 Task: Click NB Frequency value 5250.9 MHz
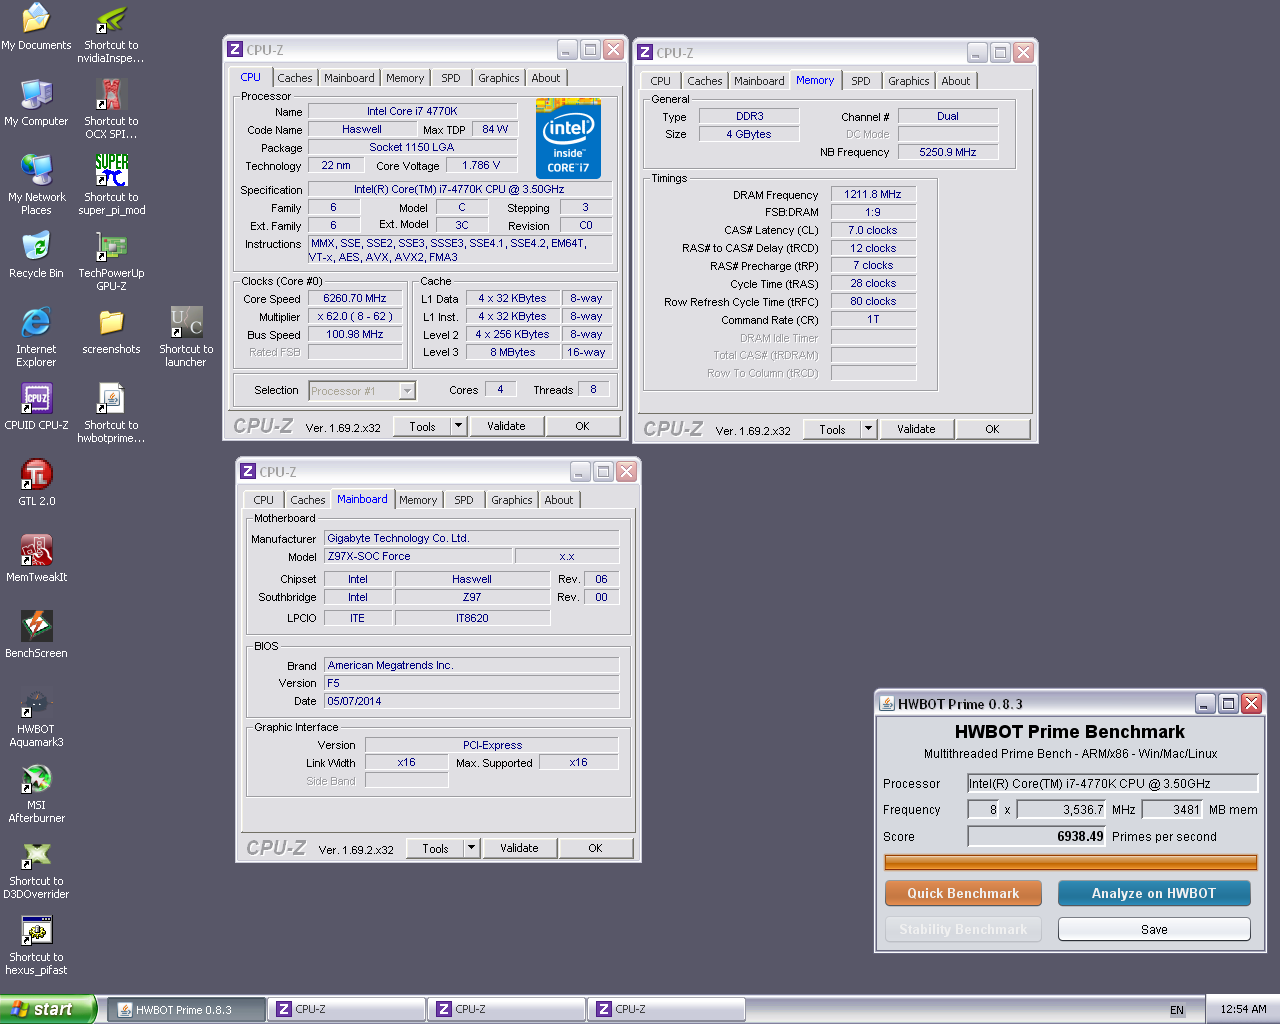pyautogui.click(x=947, y=152)
